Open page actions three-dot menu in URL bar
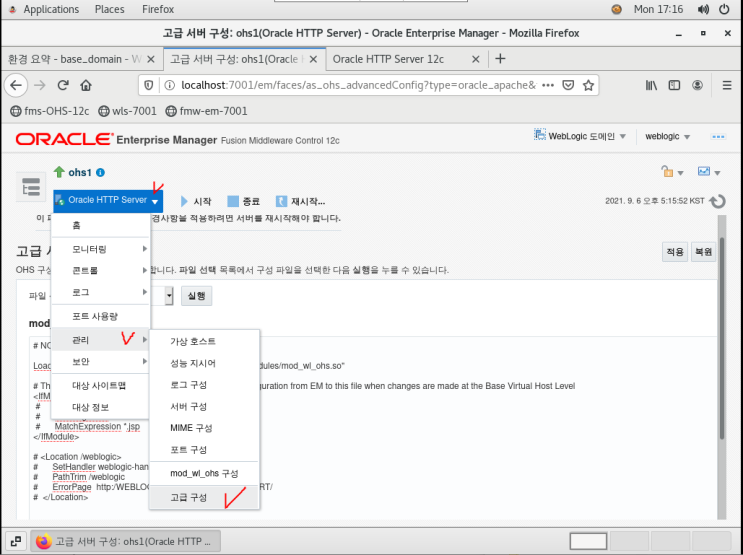This screenshot has height=555, width=743. [548, 85]
